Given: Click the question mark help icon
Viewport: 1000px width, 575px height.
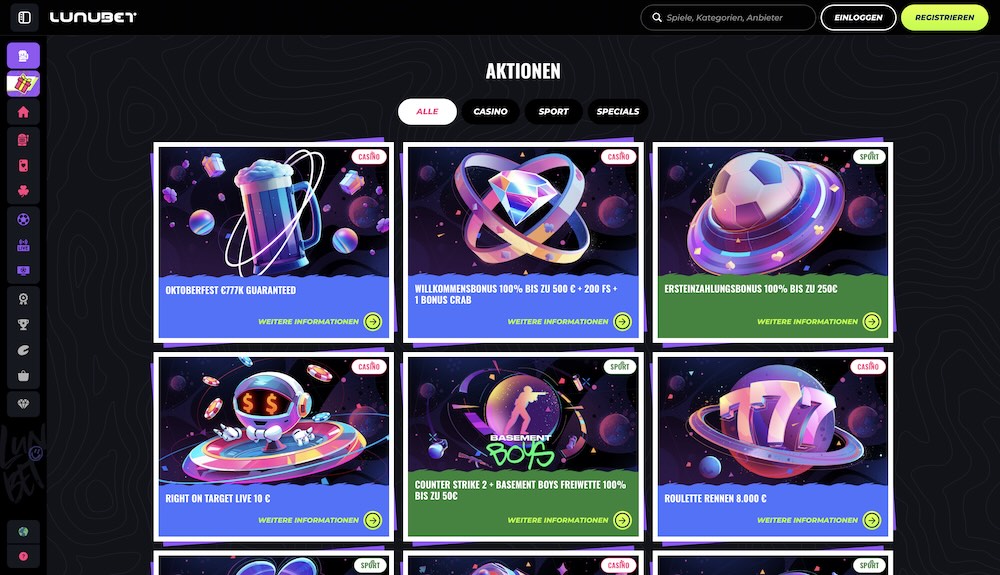Looking at the screenshot, I should (24, 556).
